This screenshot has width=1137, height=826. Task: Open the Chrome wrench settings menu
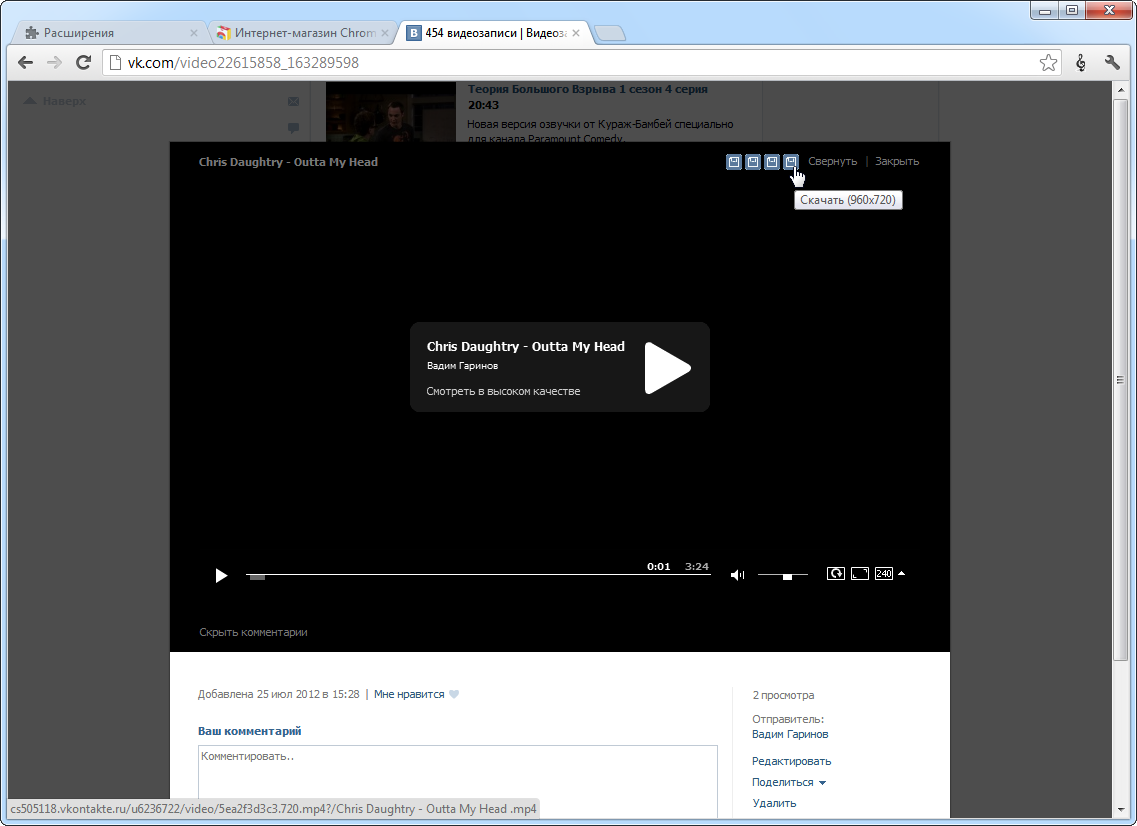tap(1112, 63)
